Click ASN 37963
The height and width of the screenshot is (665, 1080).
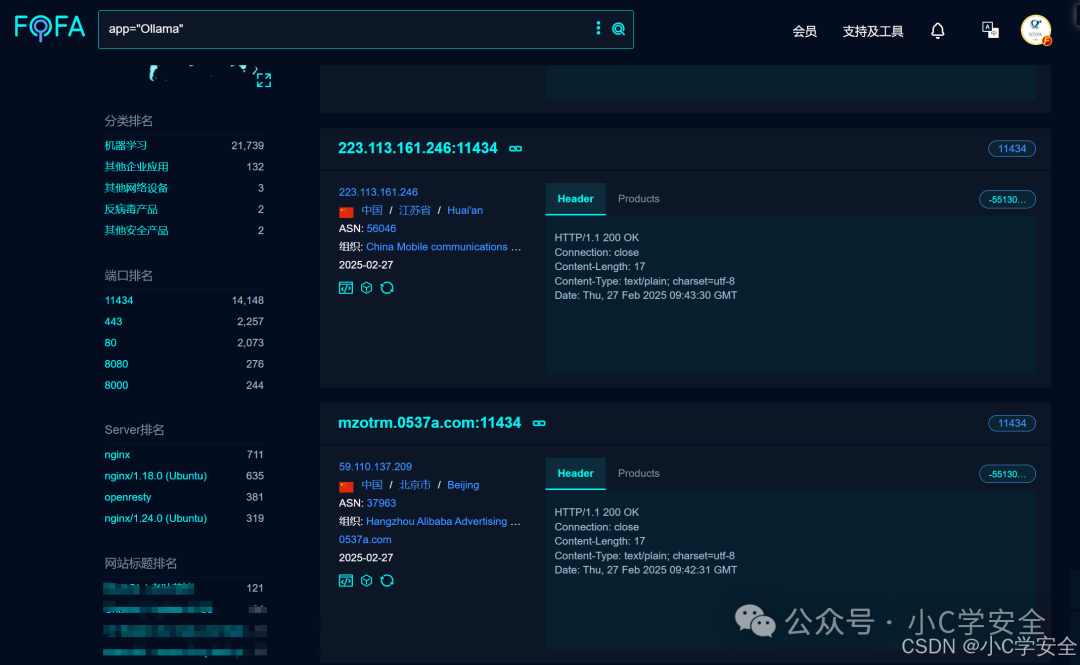(x=381, y=504)
